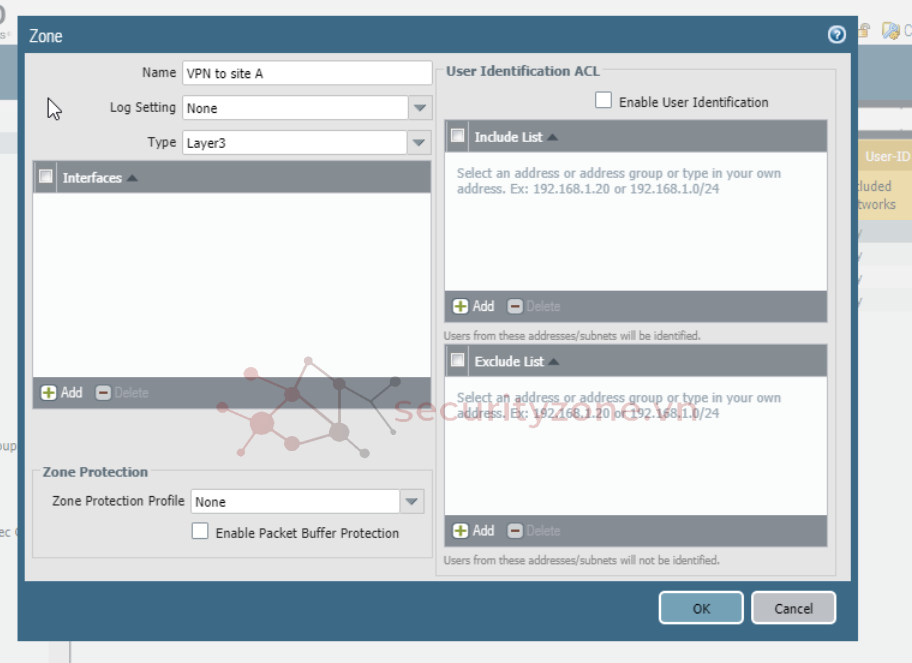Viewport: 912px width, 663px height.
Task: Open the Log Setting dropdown
Action: pos(420,108)
